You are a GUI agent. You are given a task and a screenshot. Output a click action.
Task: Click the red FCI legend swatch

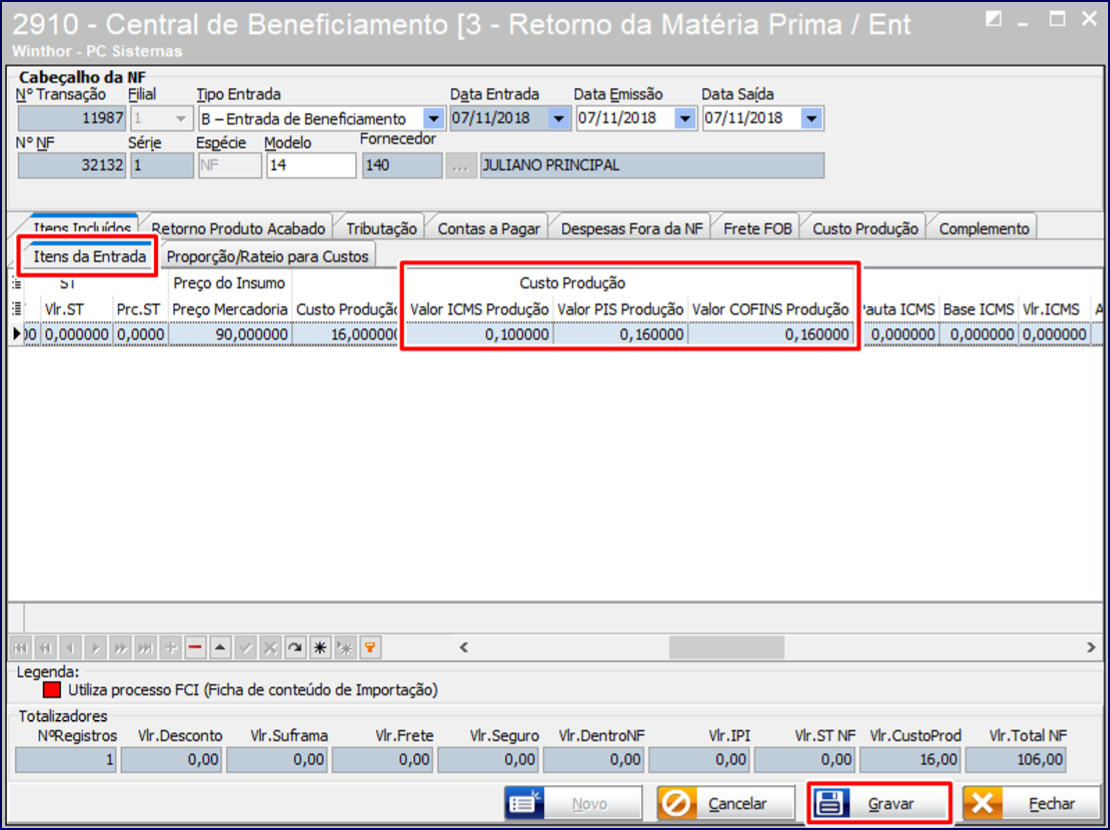pyautogui.click(x=52, y=690)
